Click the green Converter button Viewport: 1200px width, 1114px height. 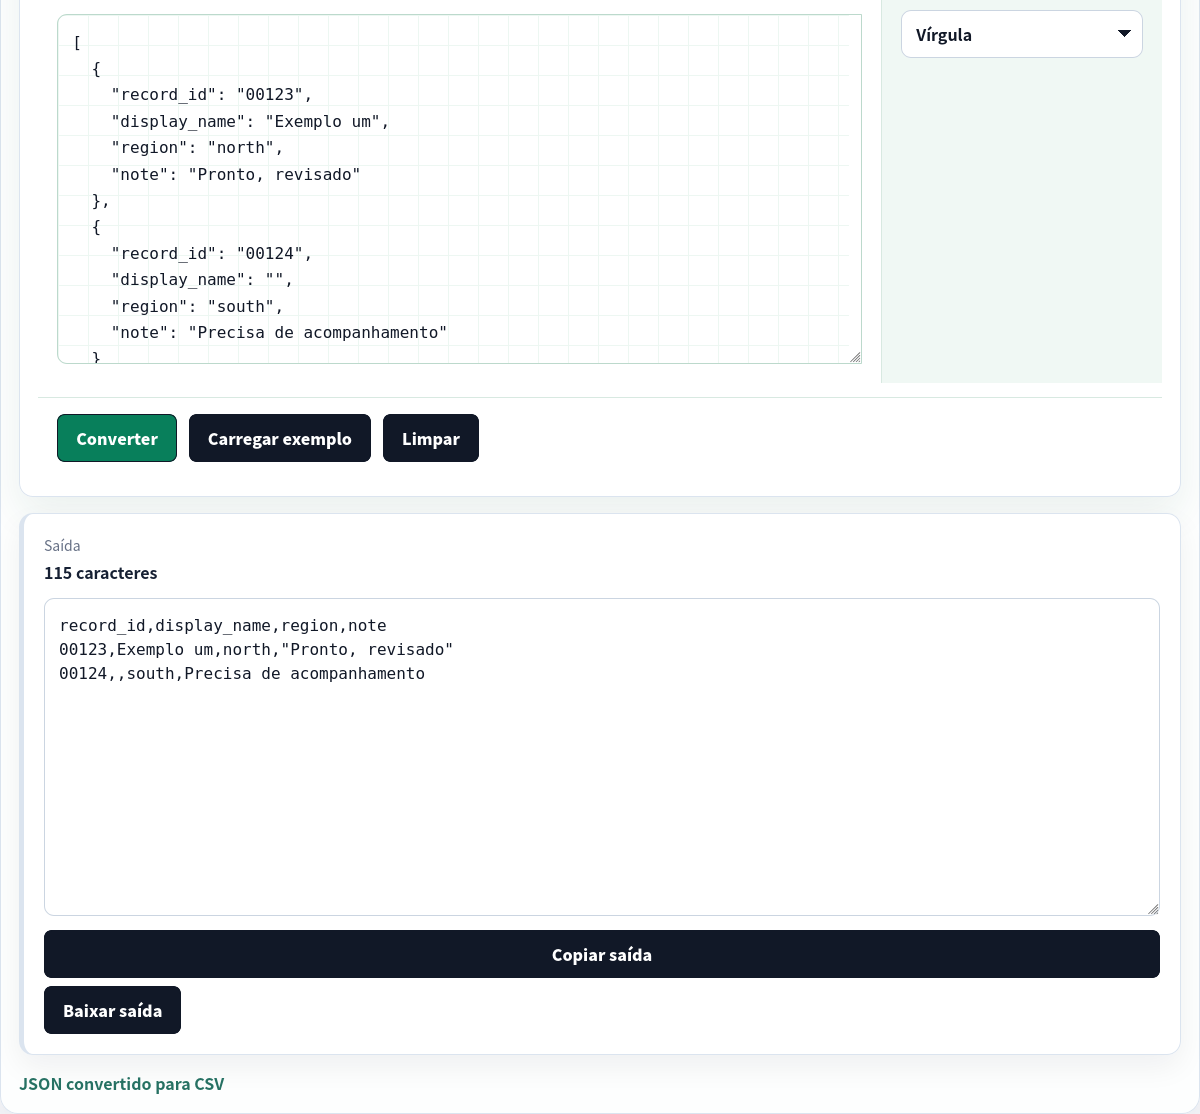tap(117, 438)
